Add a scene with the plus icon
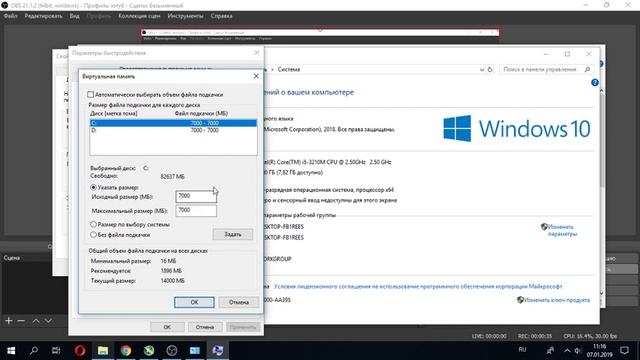Screen dimensions: 640x360 point(9,321)
